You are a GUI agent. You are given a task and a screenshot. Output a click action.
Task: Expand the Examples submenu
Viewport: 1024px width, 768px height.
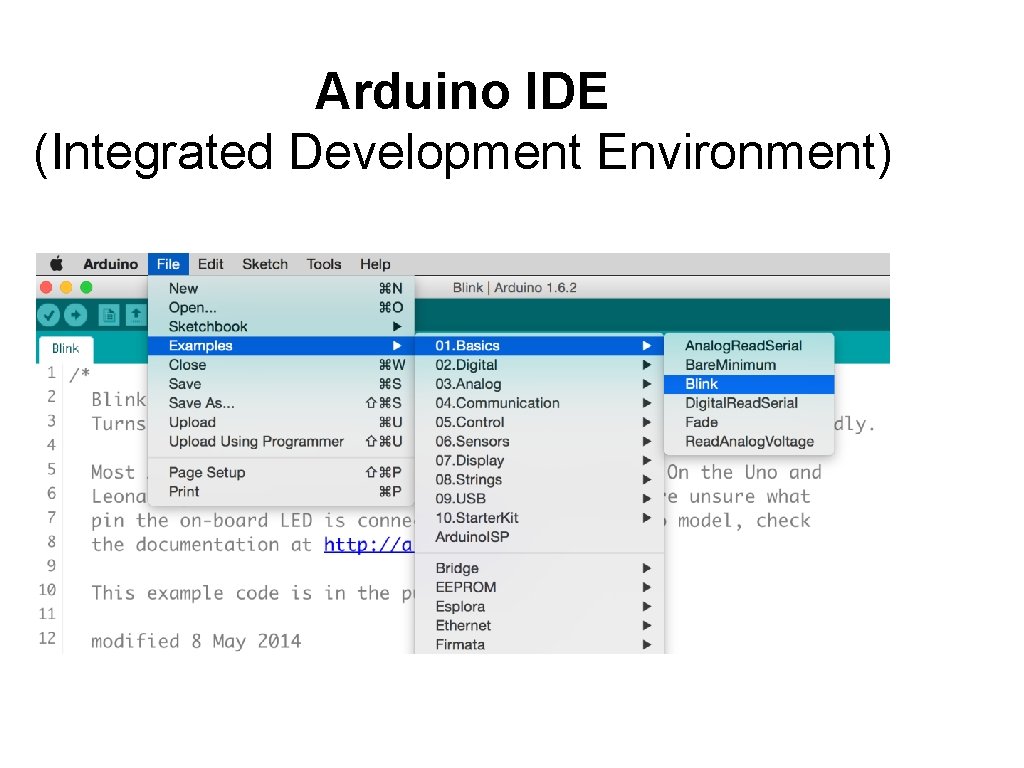click(281, 345)
